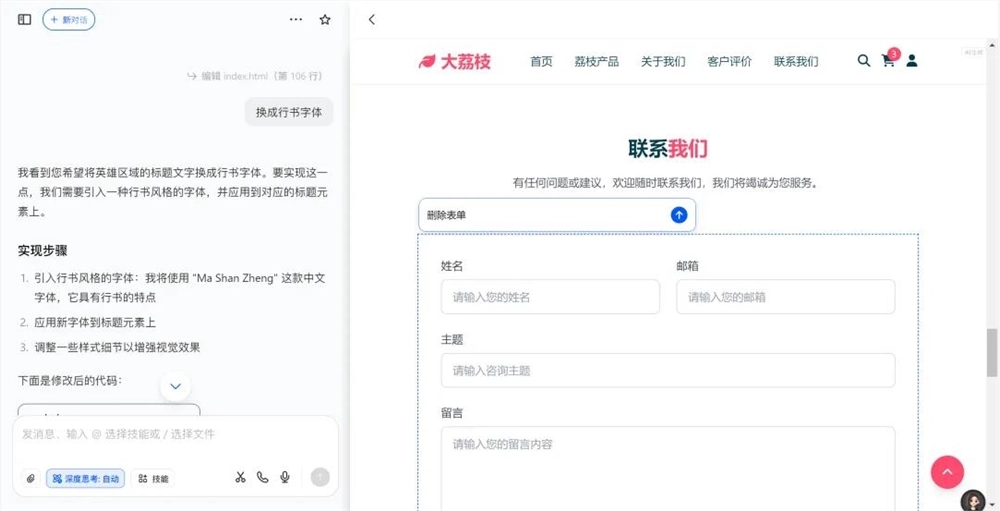Start a voice call with phone icon
The height and width of the screenshot is (511, 1000).
[263, 477]
